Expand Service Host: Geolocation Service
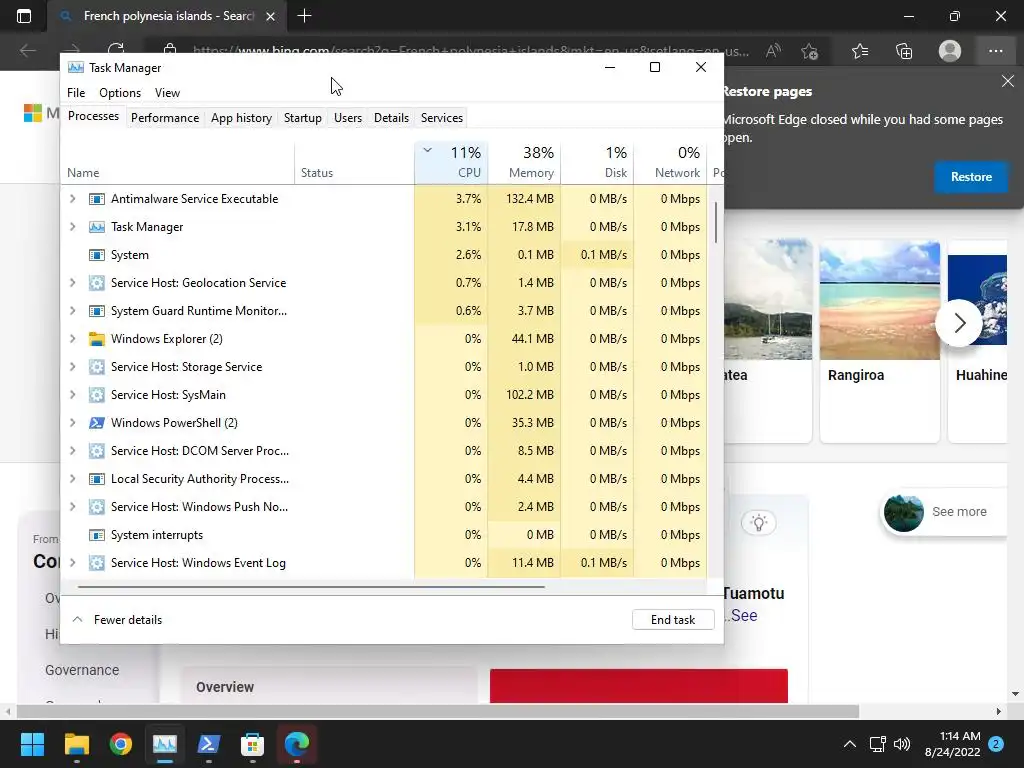Viewport: 1024px width, 768px height. [x=72, y=283]
